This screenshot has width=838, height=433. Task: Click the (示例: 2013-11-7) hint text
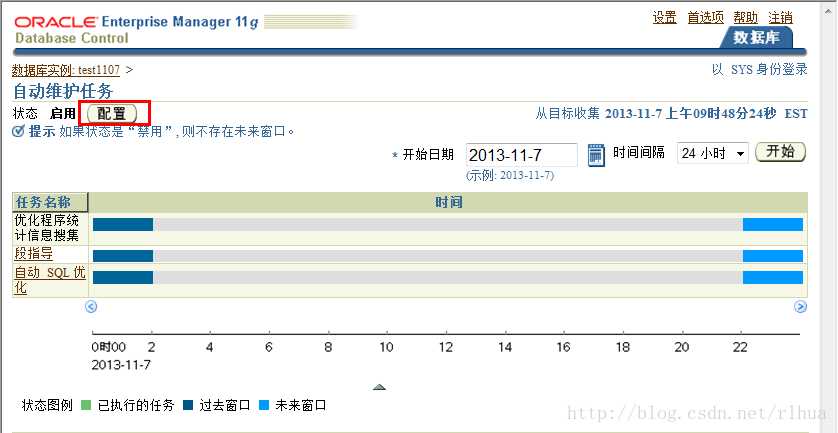(510, 175)
